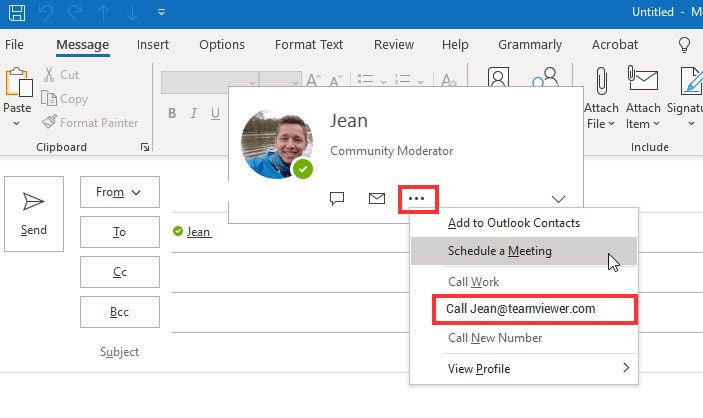Go to previous item with the up arrow
This screenshot has width=703, height=418.
tap(104, 12)
